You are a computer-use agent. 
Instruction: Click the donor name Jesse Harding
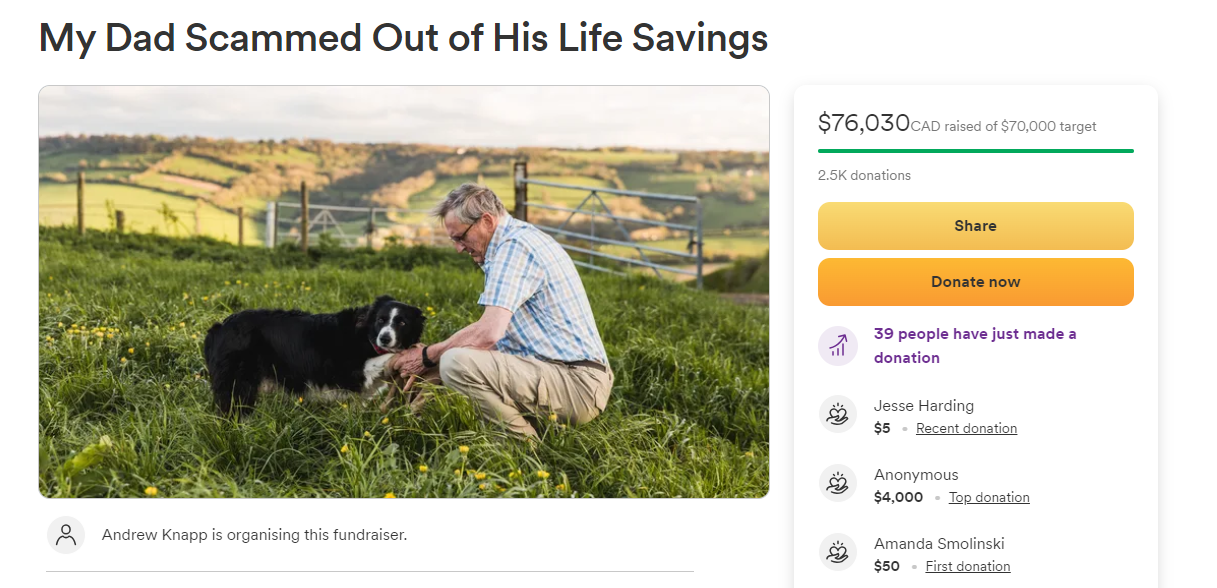click(x=923, y=405)
